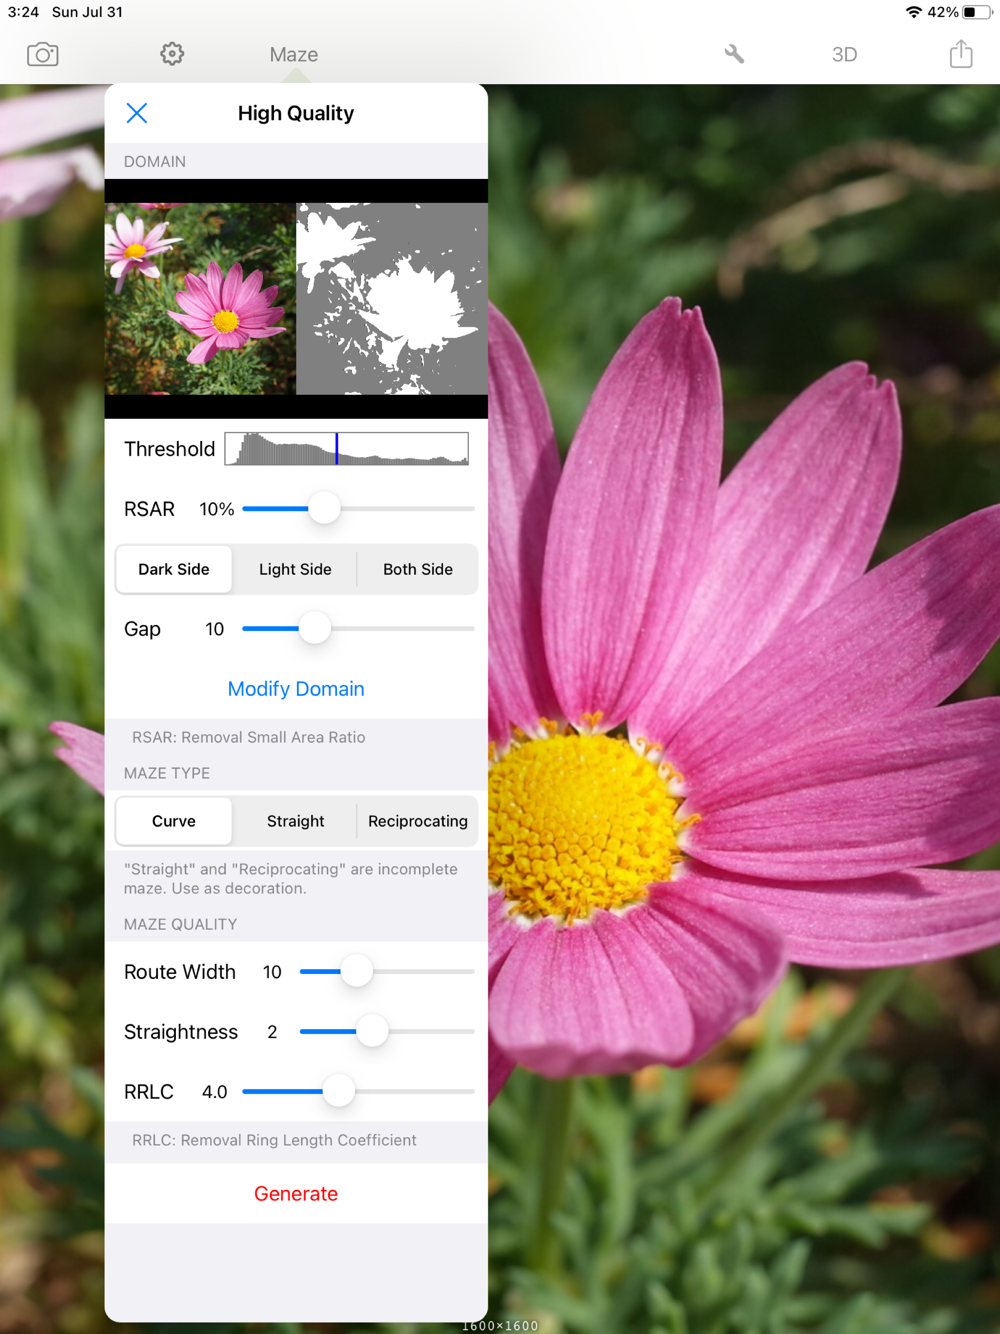1000x1334 pixels.
Task: Click the Threshold label
Action: [170, 449]
